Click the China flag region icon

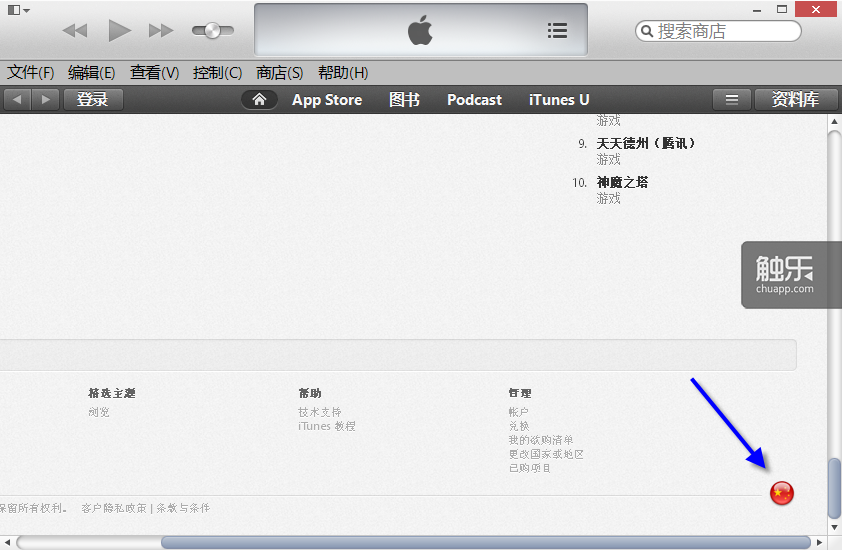(x=782, y=493)
